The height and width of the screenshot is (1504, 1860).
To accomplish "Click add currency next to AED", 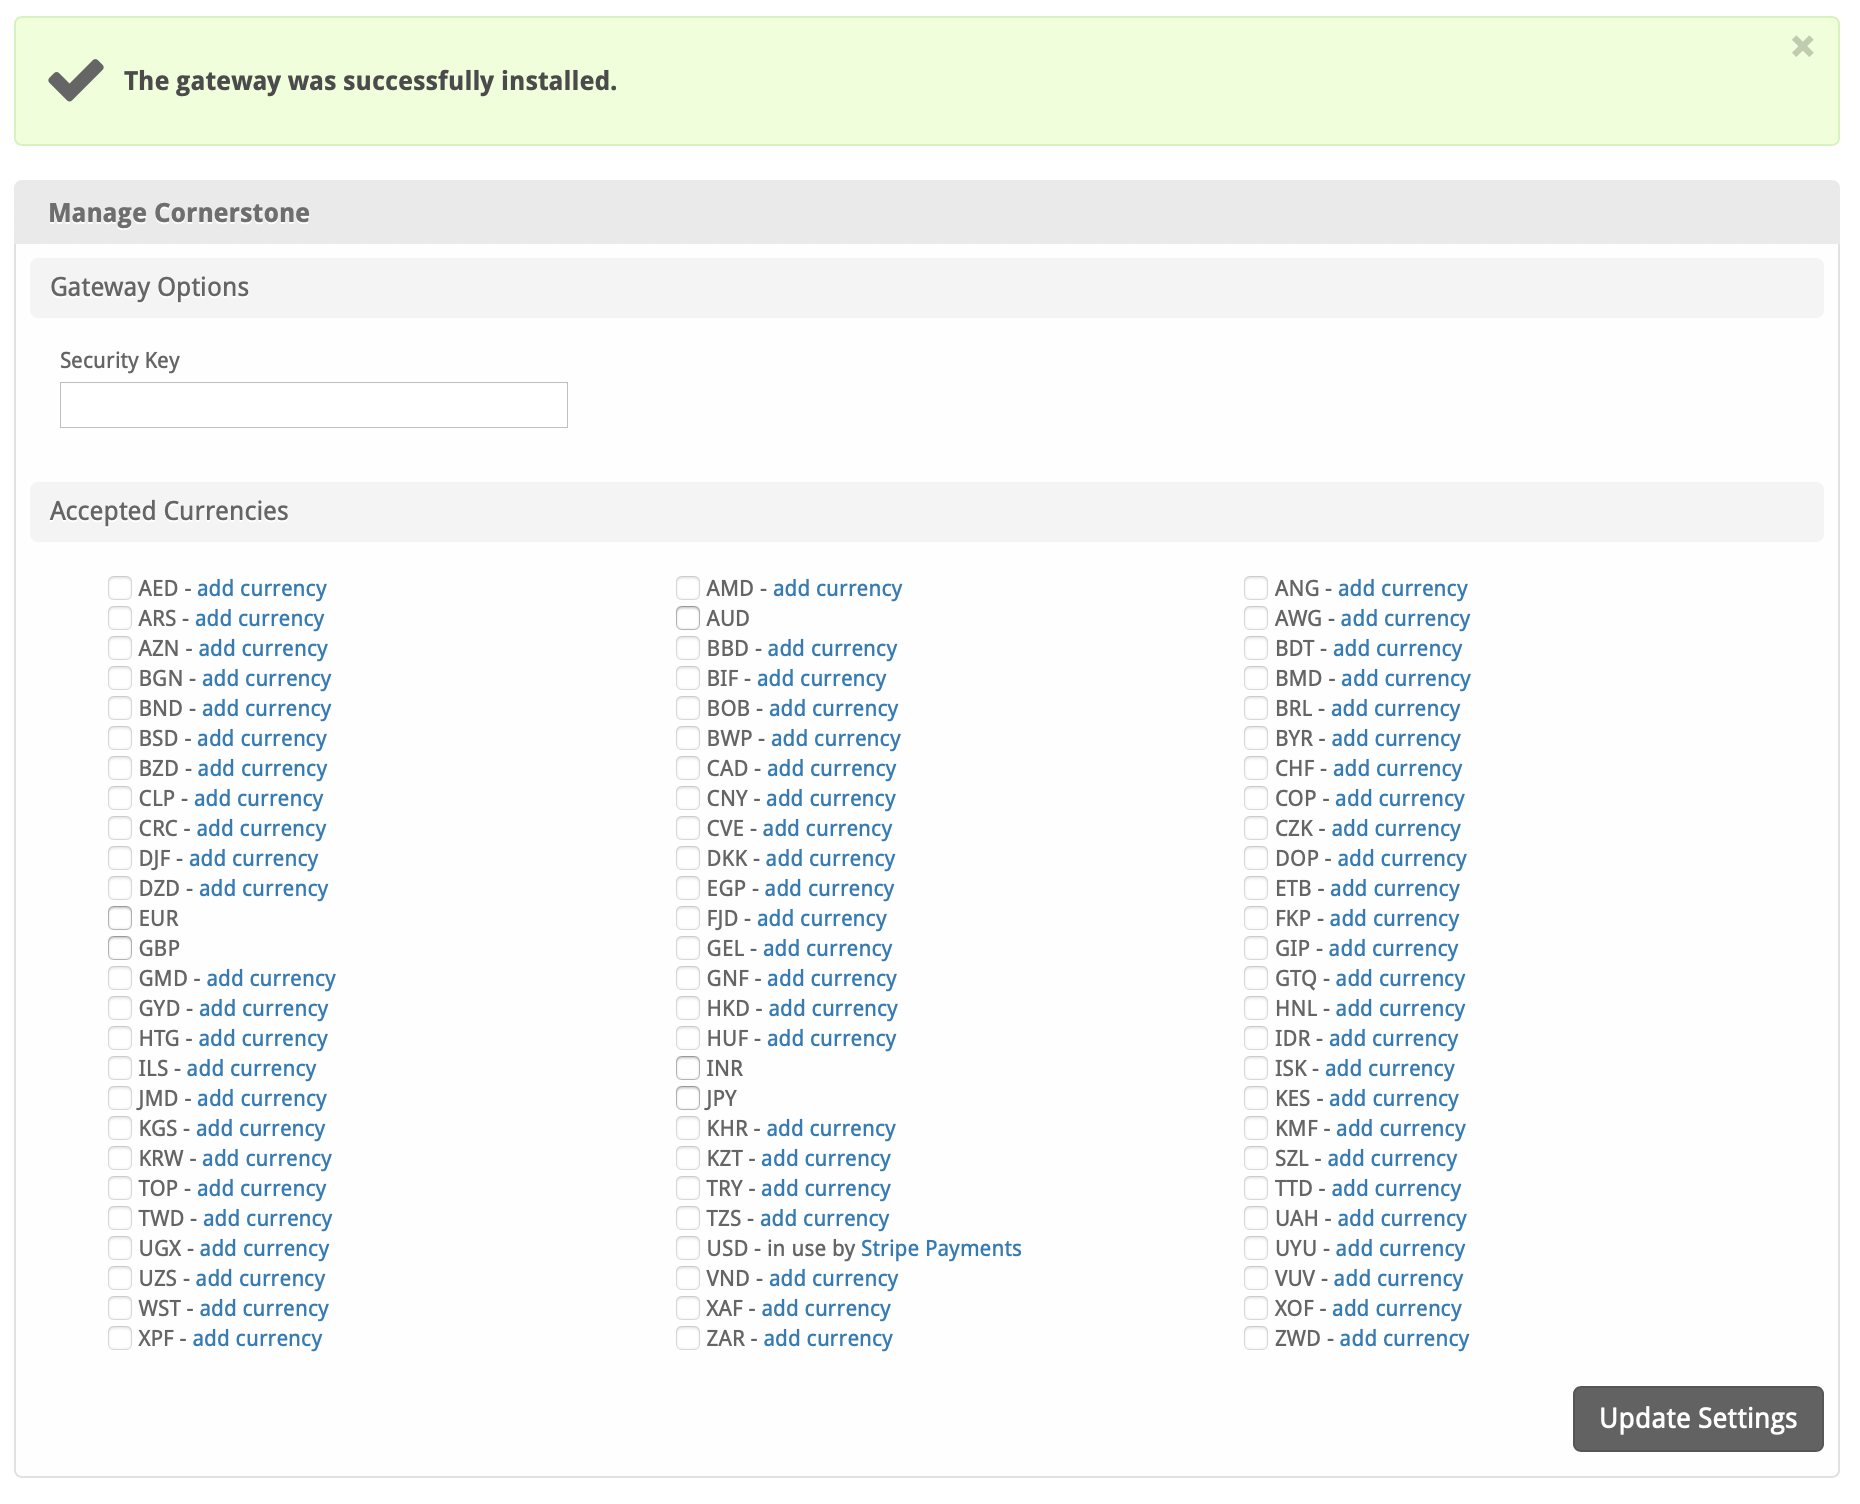I will click(x=261, y=588).
